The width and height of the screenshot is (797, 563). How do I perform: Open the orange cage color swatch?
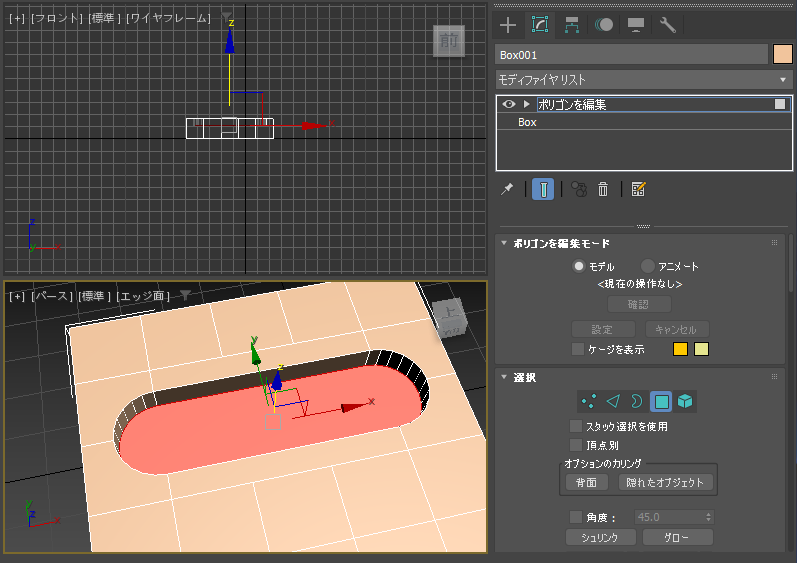coord(680,349)
